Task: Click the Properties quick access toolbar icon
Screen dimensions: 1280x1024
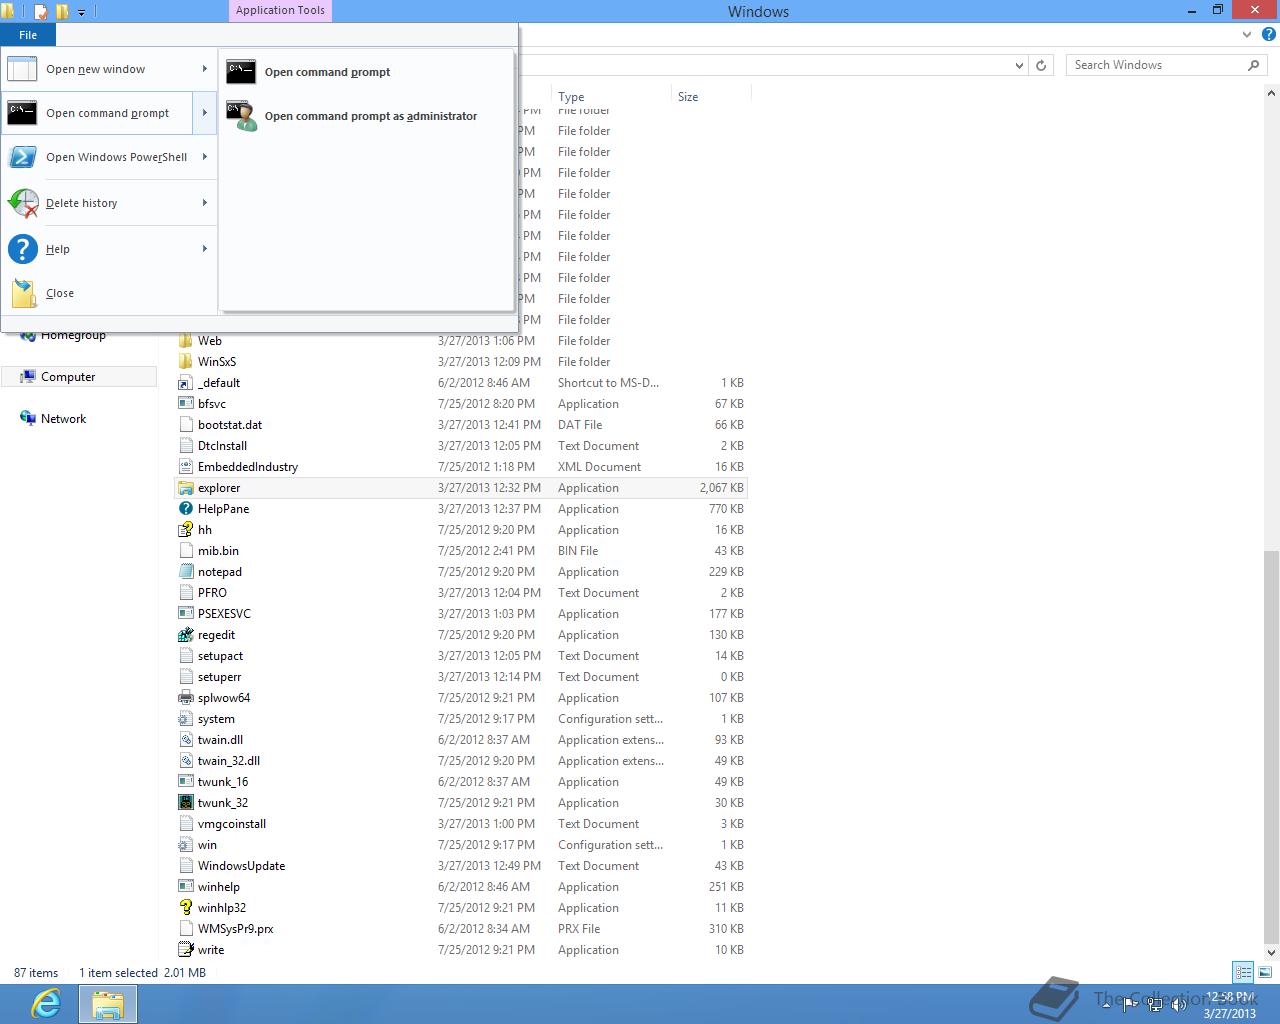Action: (41, 12)
